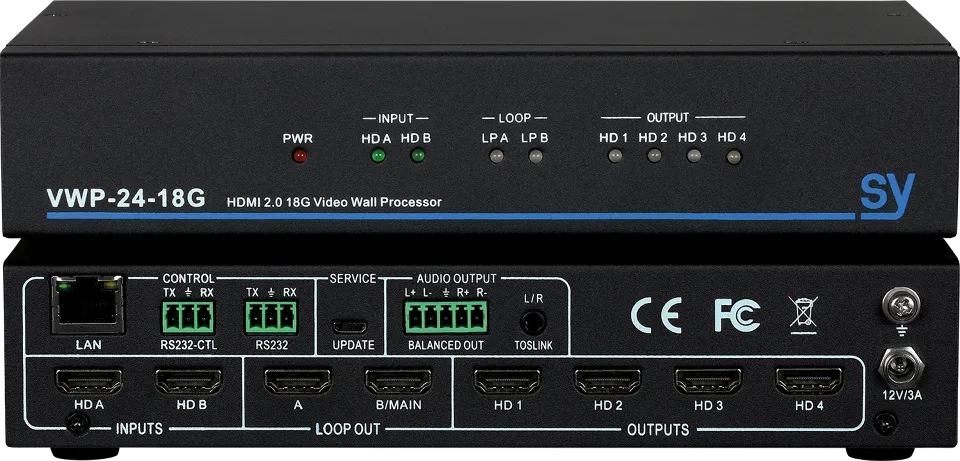960x461 pixels.
Task: Click the grounding screw terminal
Action: tap(903, 304)
